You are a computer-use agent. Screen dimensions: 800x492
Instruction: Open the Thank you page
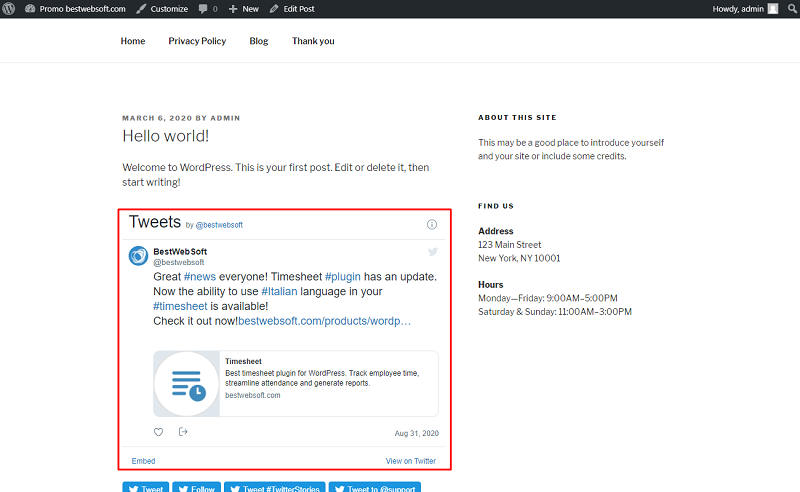(313, 41)
